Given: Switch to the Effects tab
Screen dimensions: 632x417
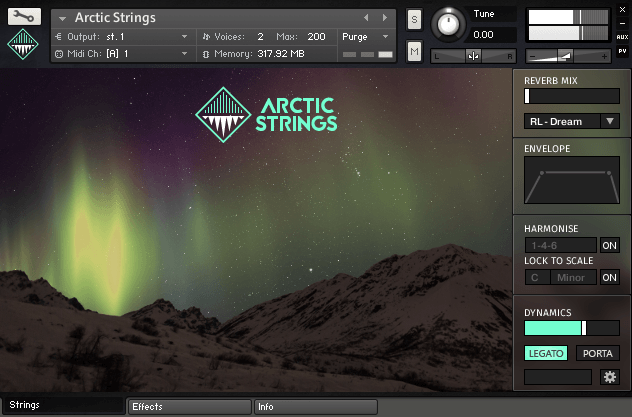Looking at the screenshot, I should (x=189, y=407).
